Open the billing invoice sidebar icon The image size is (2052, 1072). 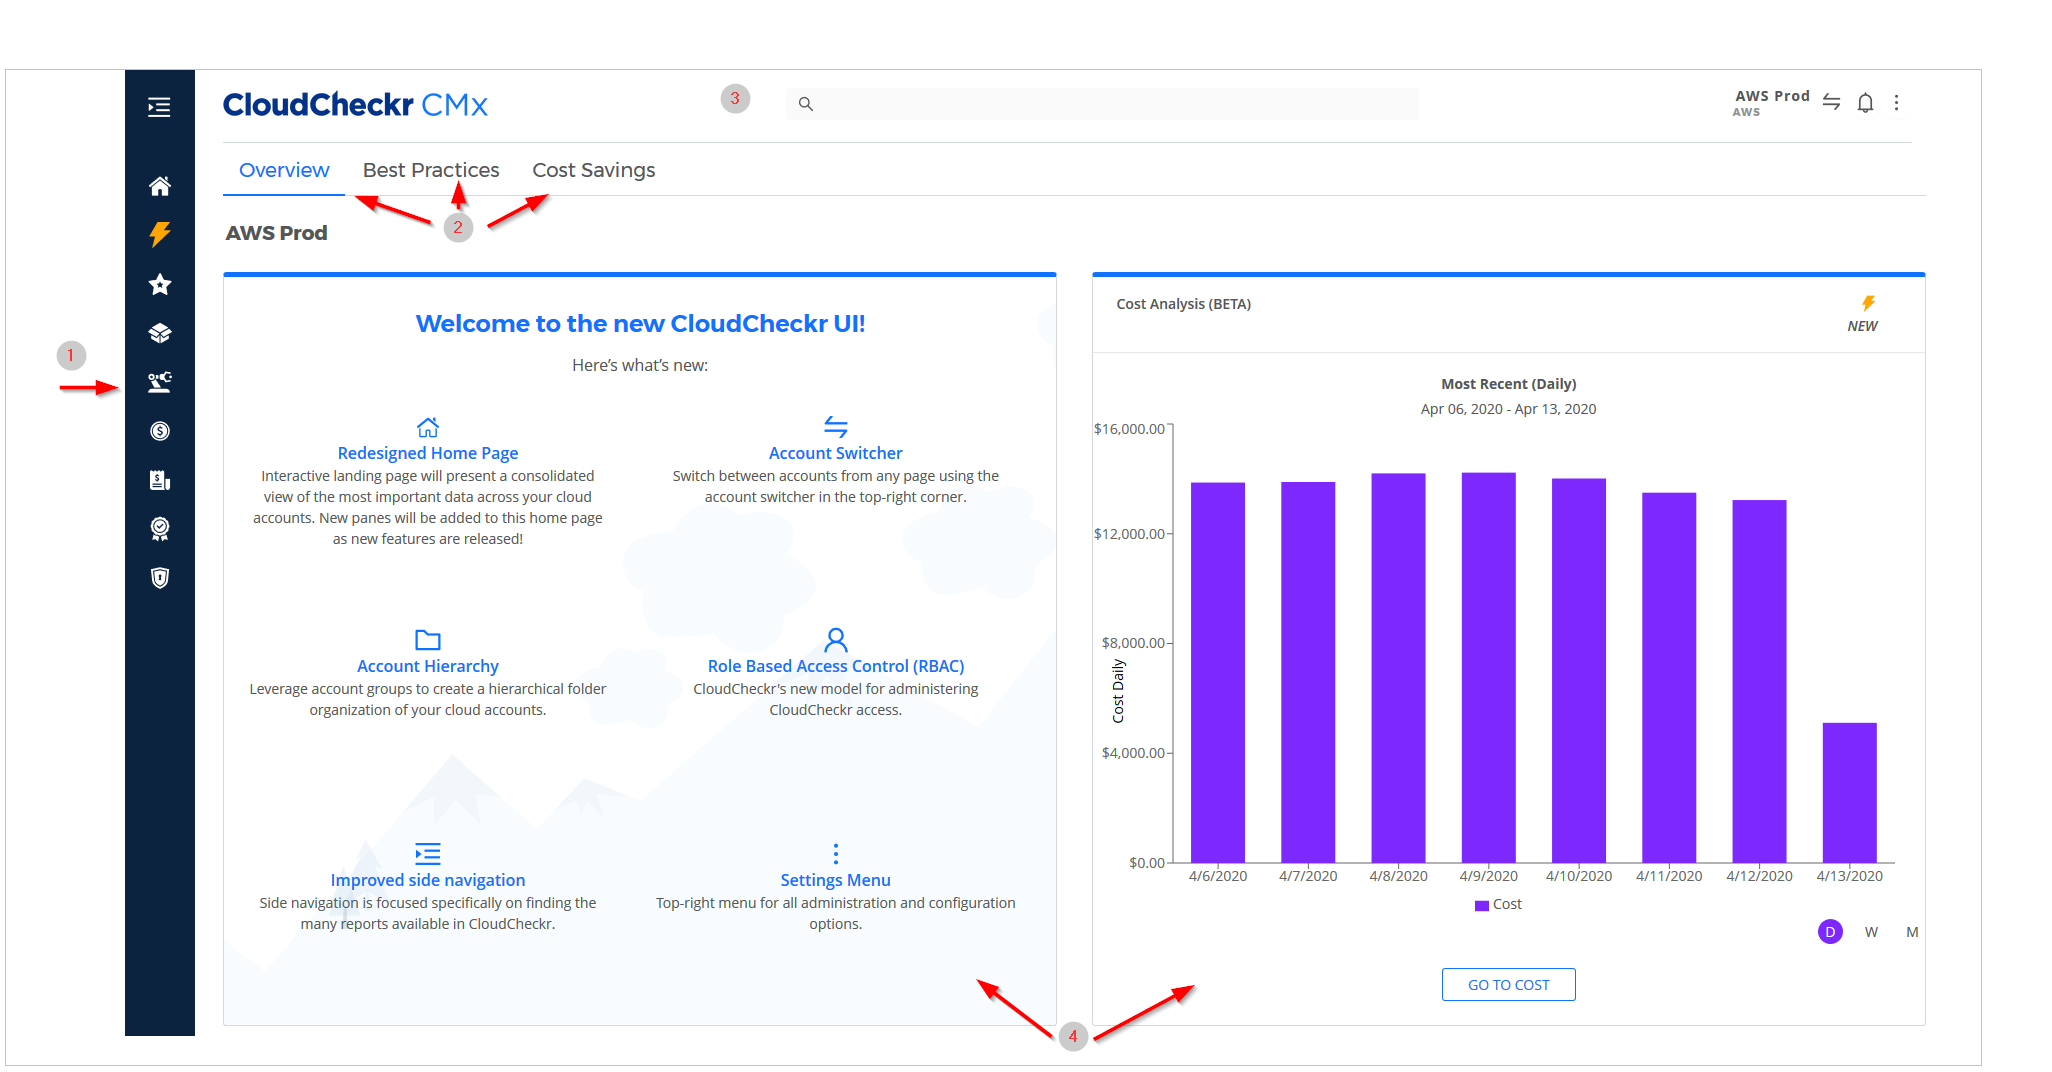pyautogui.click(x=159, y=480)
